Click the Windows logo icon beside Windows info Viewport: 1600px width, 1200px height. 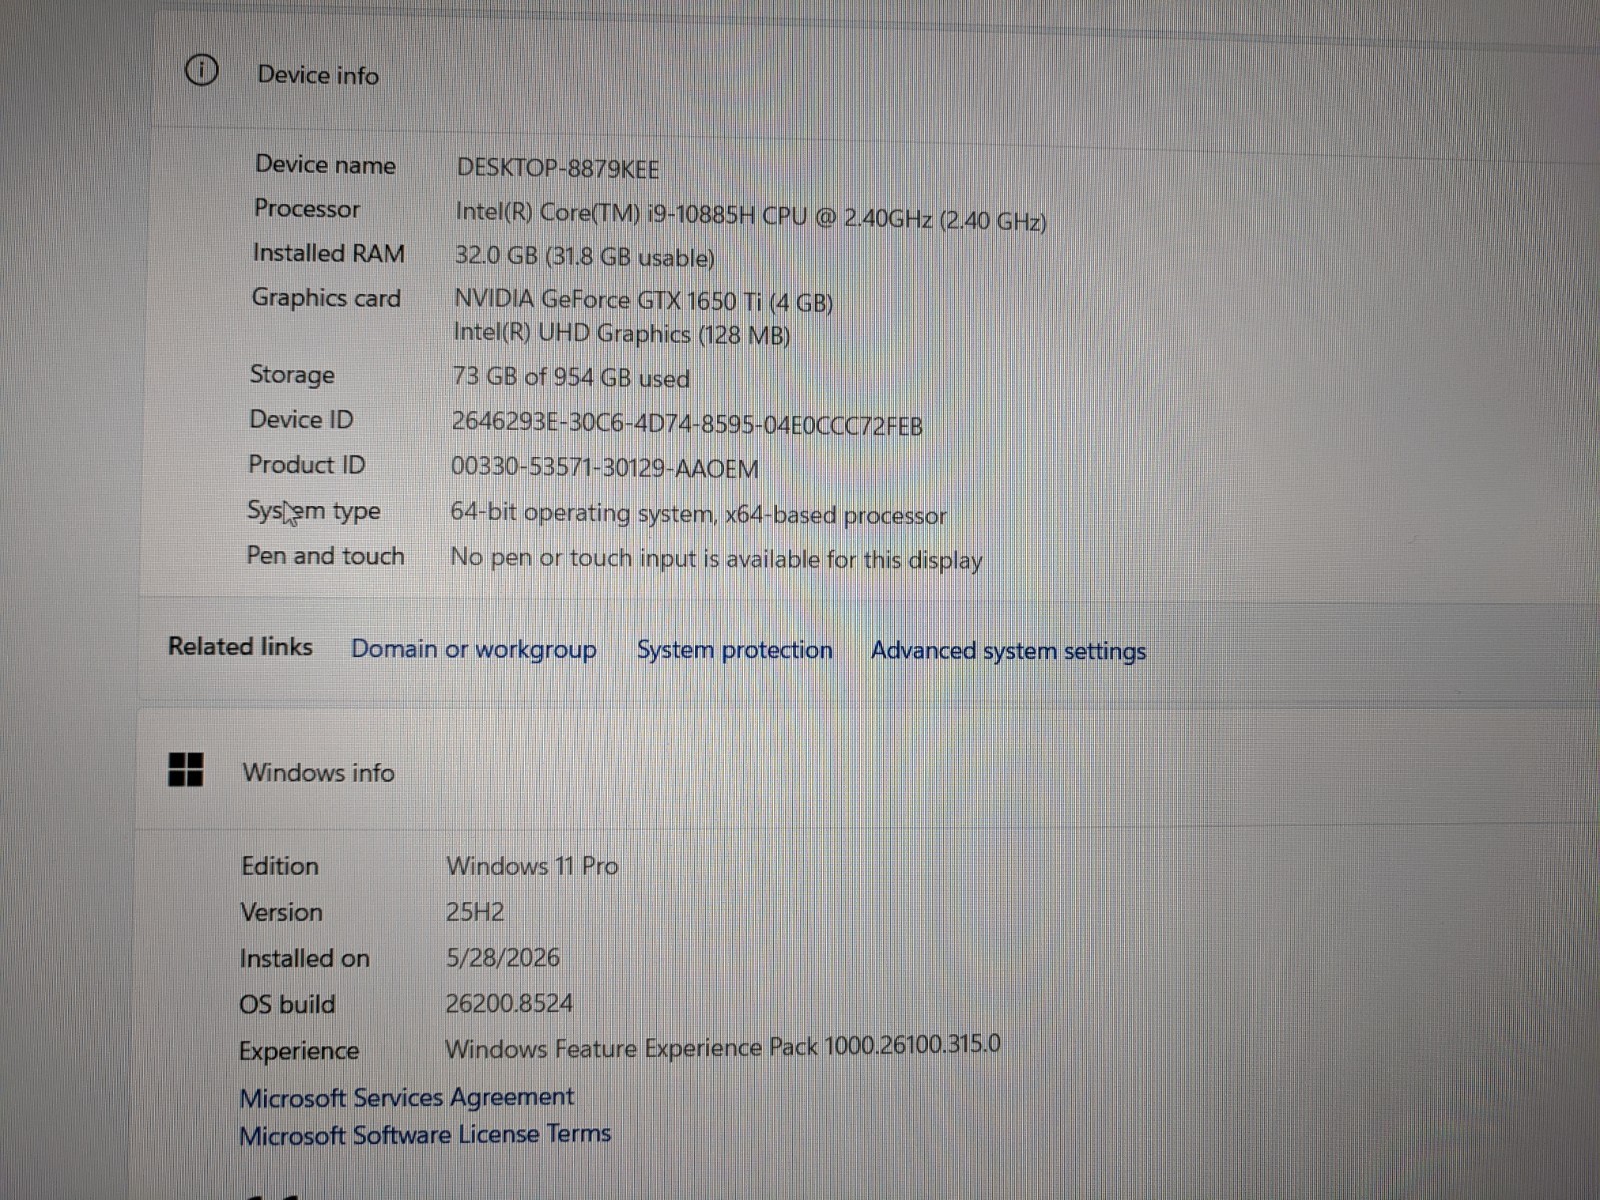186,770
